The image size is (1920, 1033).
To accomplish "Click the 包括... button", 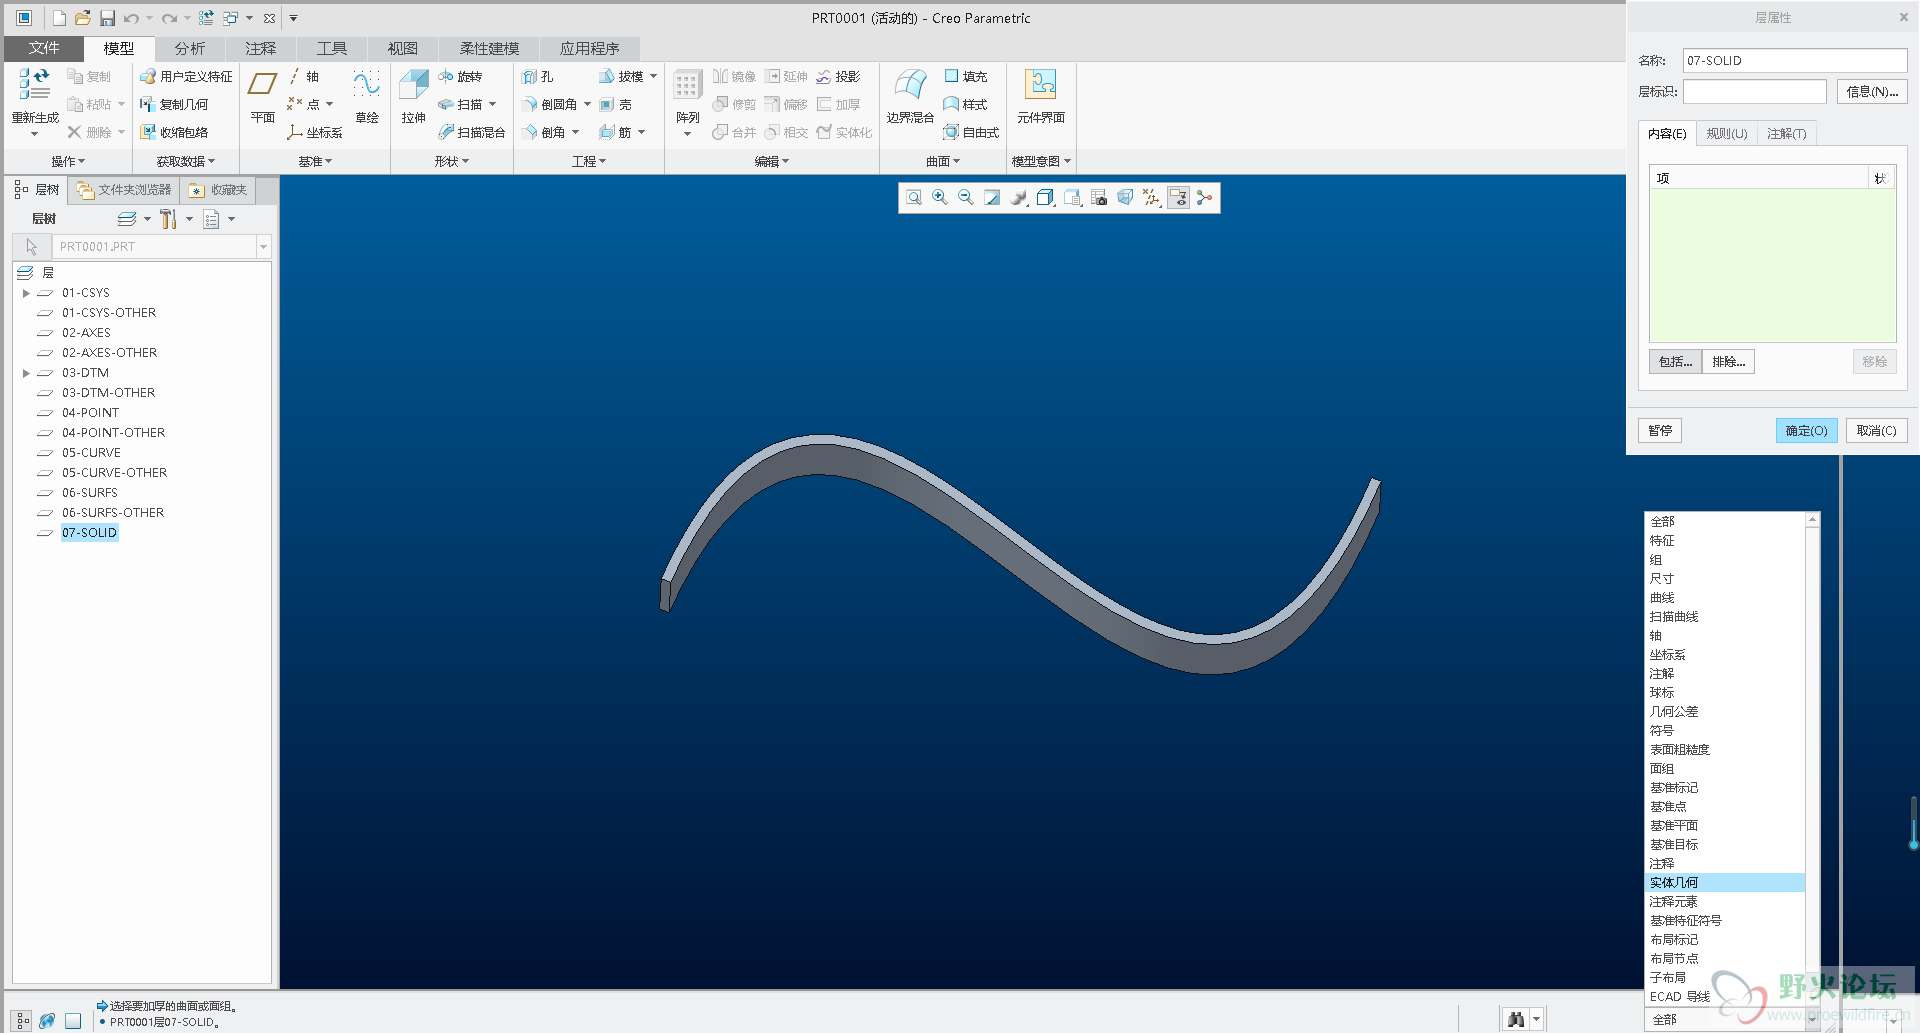I will 1675,362.
